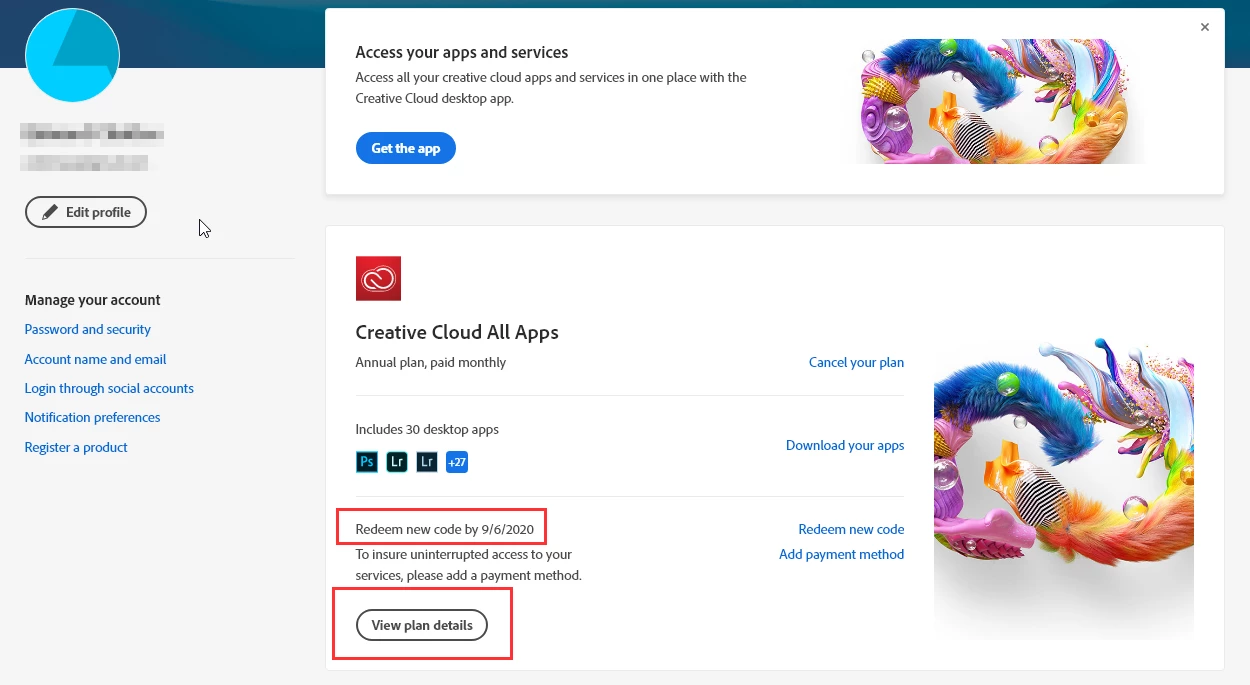Open Notification preferences link
Viewport: 1250px width, 685px height.
point(93,417)
